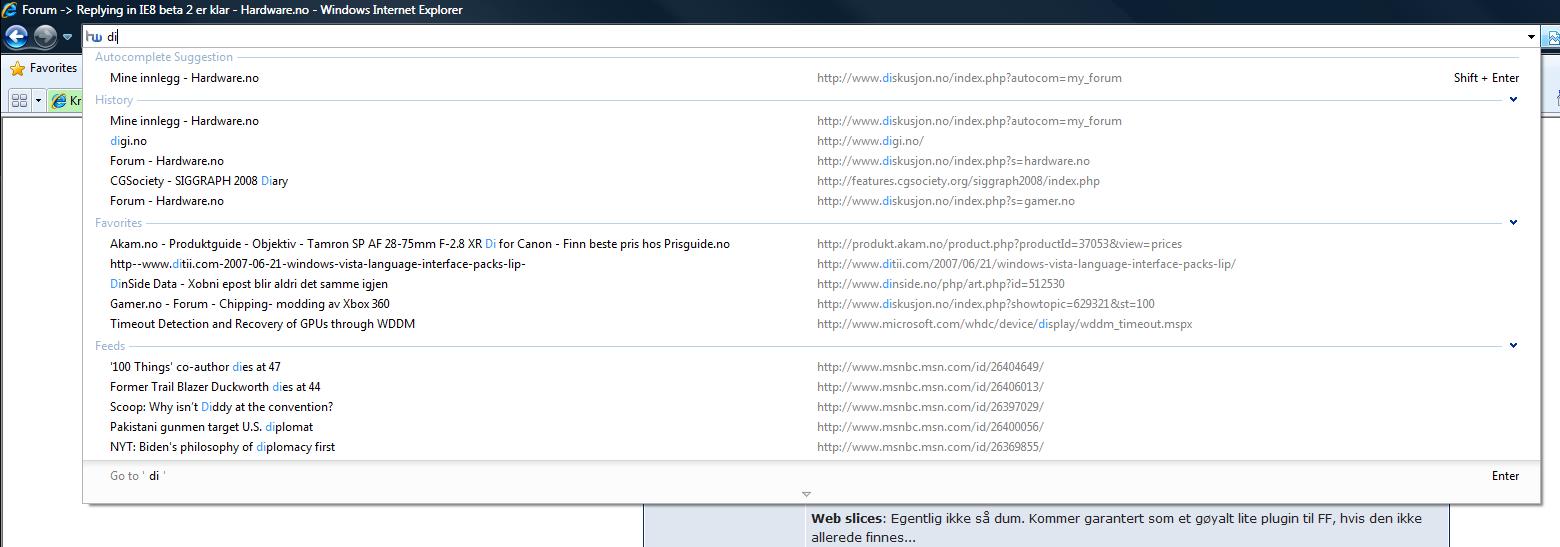Click URL msnbc.msn.com/id/26404649/
Image resolution: width=1560 pixels, height=547 pixels.
pos(930,367)
